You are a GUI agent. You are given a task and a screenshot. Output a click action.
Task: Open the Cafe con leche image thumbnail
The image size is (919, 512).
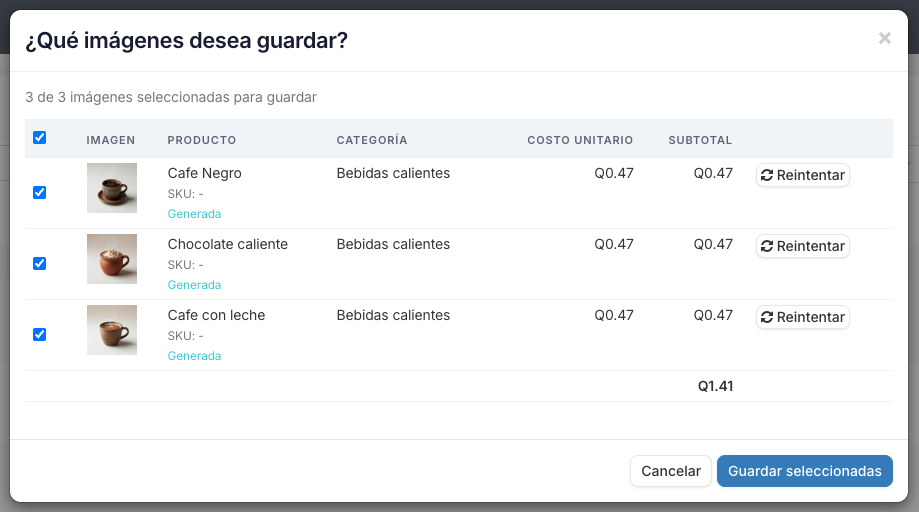112,330
